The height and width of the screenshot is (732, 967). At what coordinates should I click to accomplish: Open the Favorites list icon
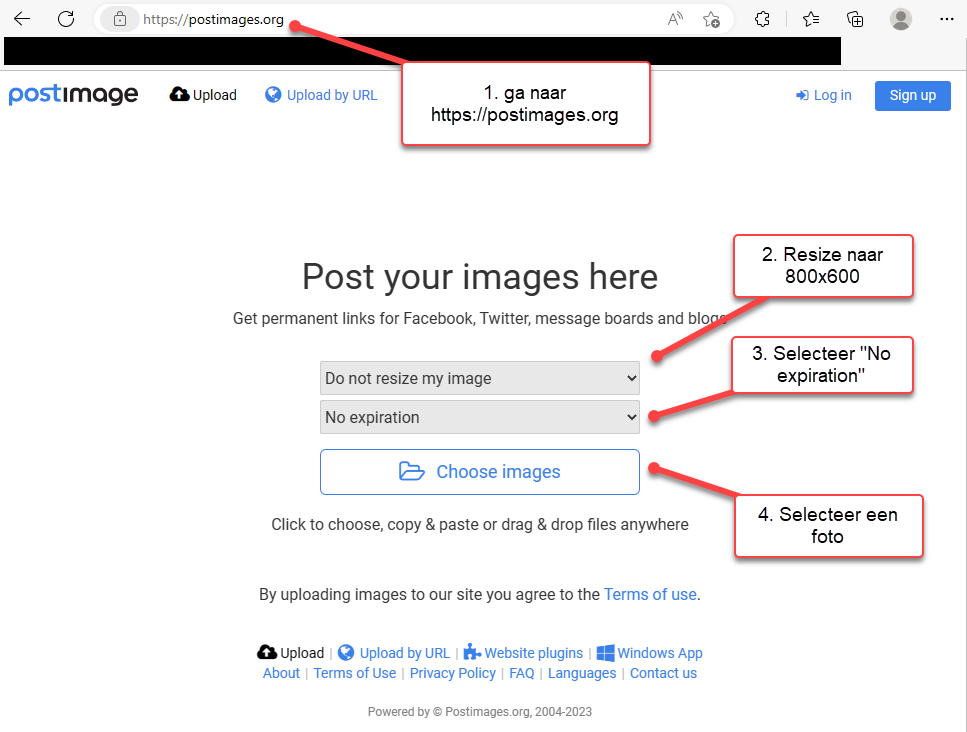coord(811,19)
